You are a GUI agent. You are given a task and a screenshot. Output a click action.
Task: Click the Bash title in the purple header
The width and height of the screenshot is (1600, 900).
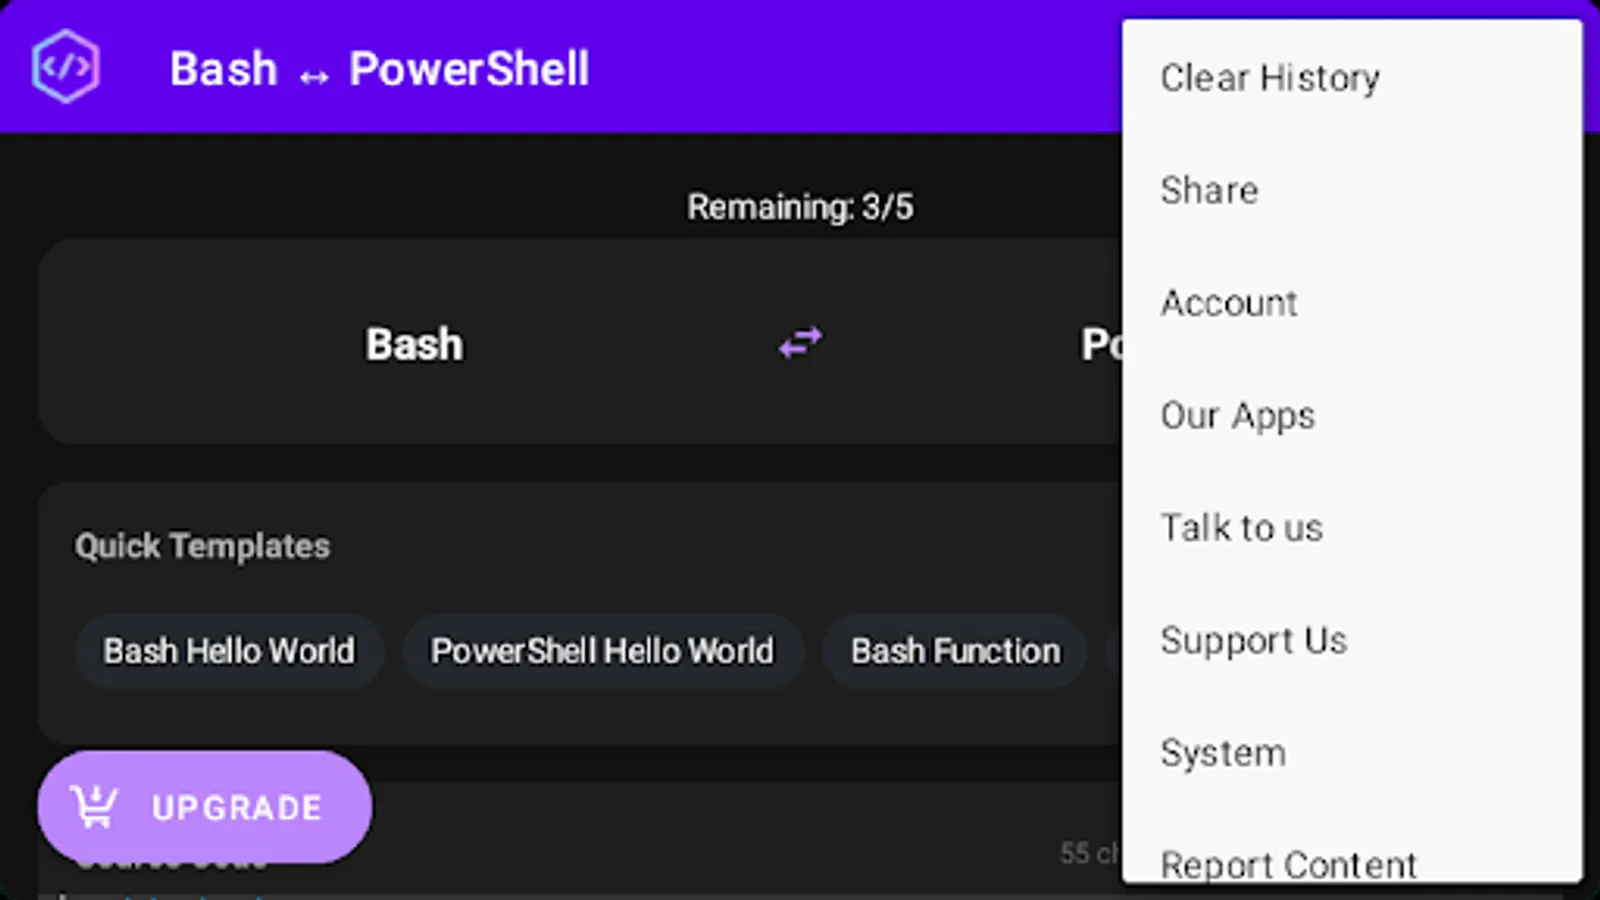coord(224,68)
